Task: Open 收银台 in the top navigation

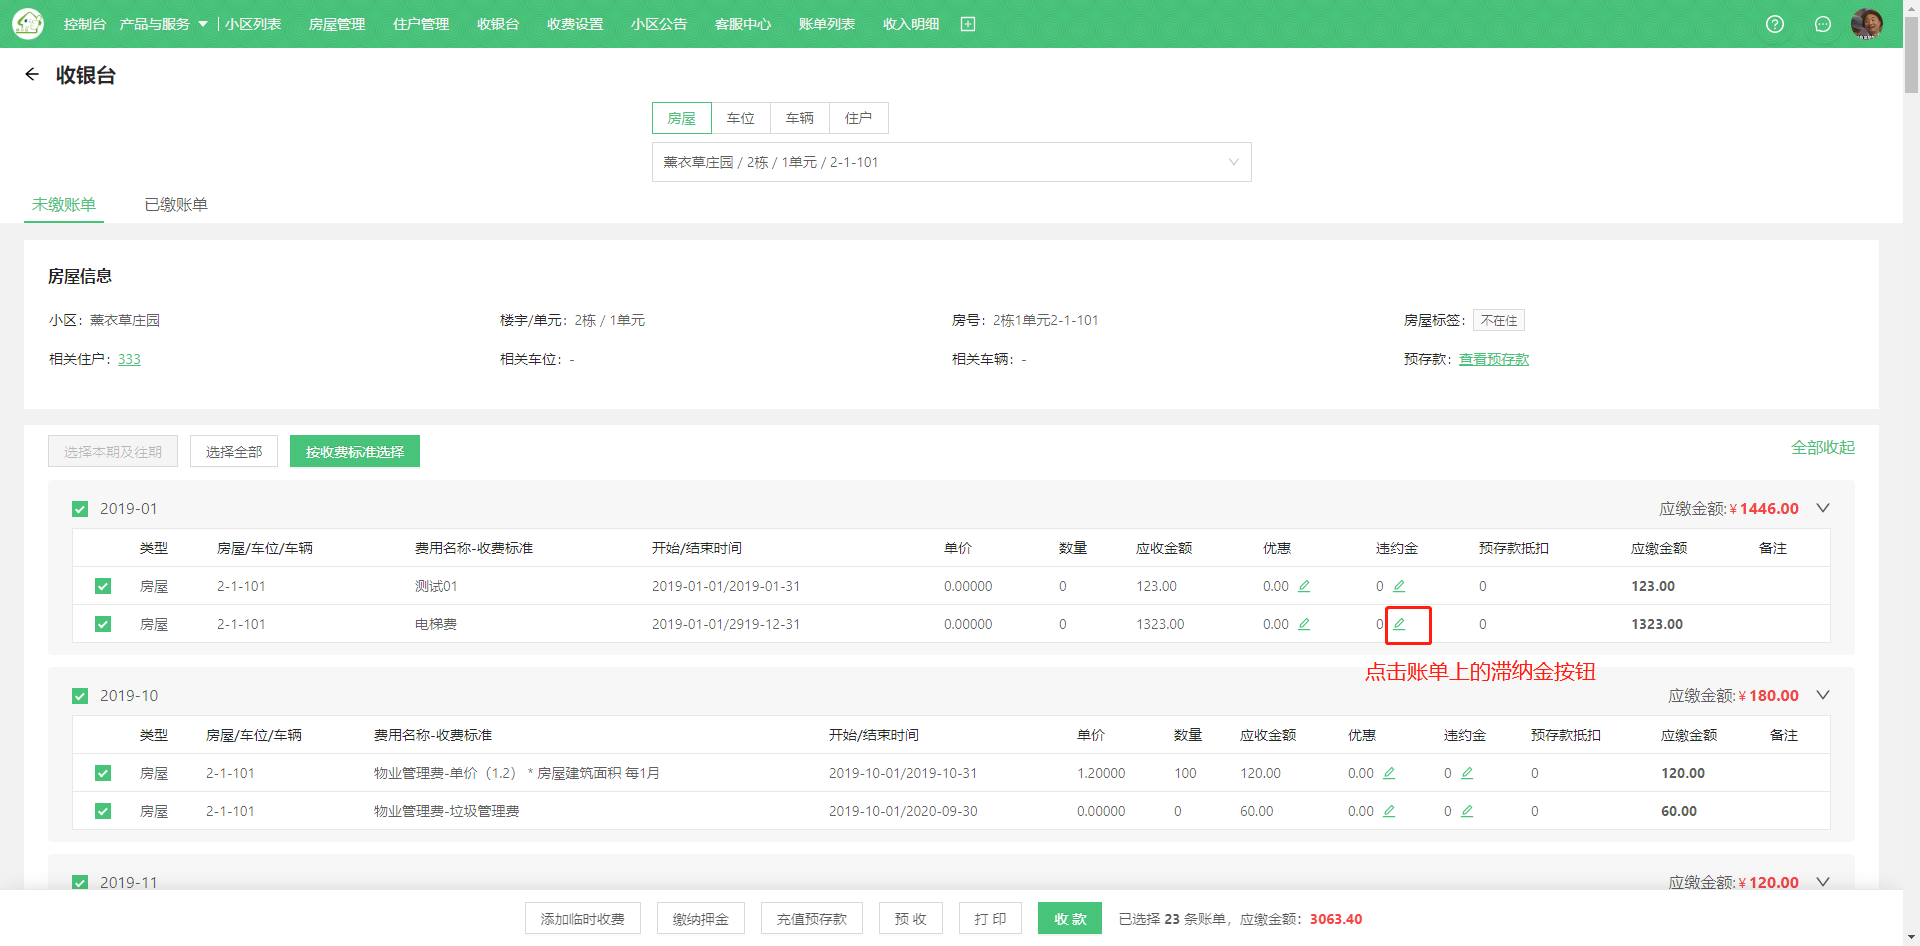Action: coord(498,24)
